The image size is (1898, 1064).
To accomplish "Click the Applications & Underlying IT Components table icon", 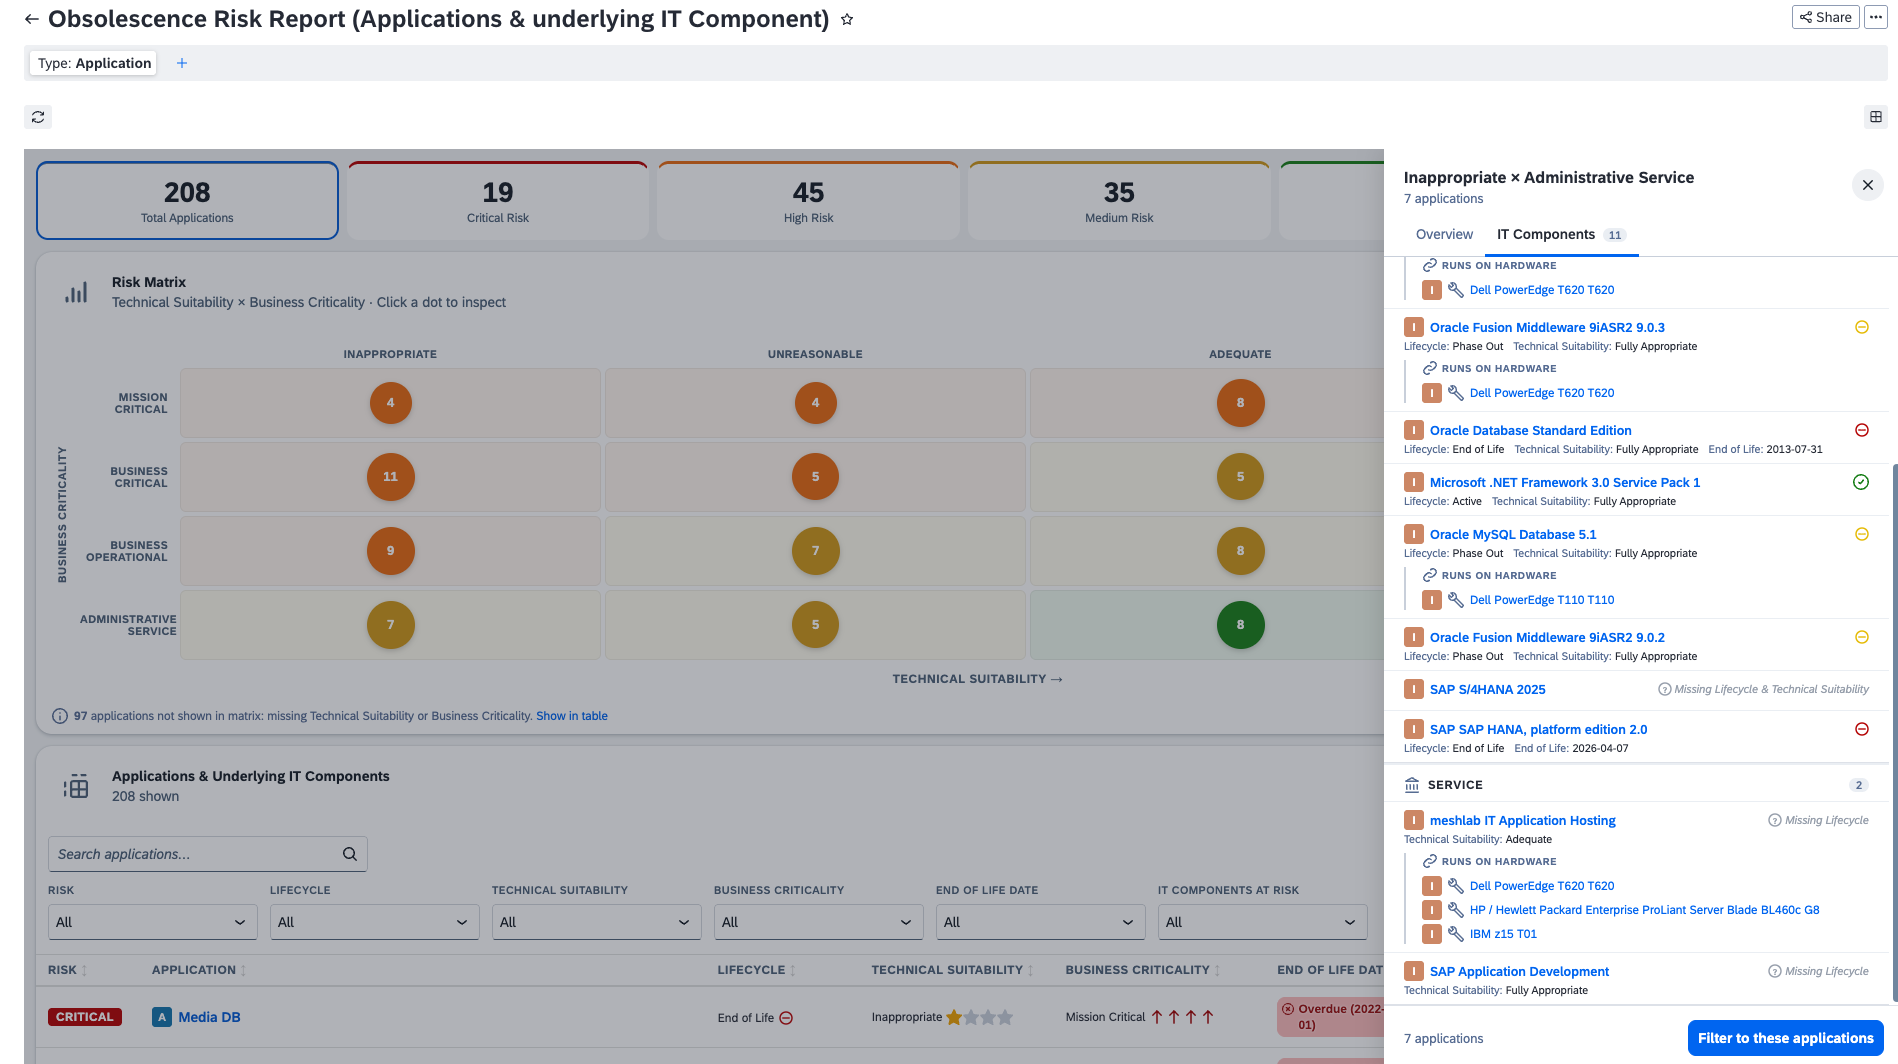I will pos(76,786).
